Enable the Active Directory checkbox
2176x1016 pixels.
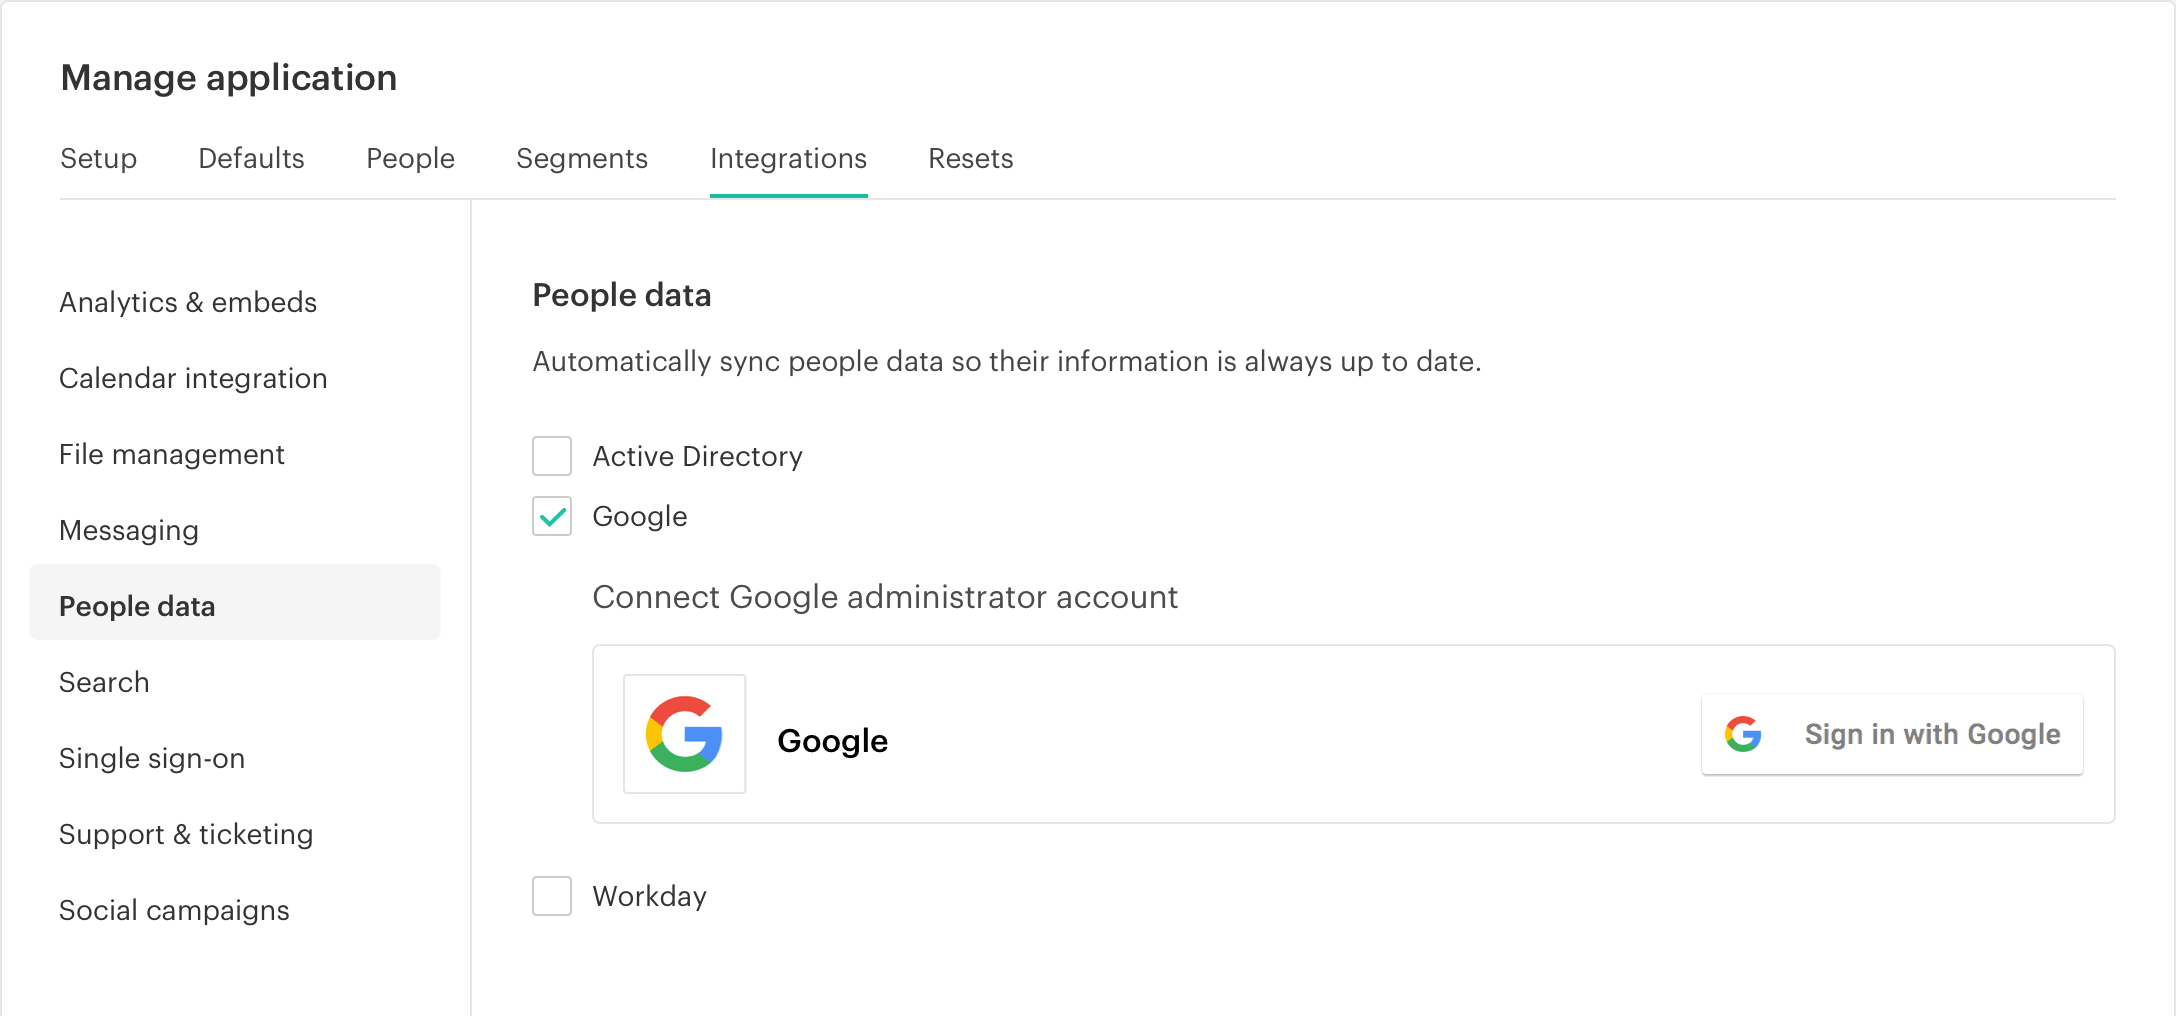coord(551,456)
